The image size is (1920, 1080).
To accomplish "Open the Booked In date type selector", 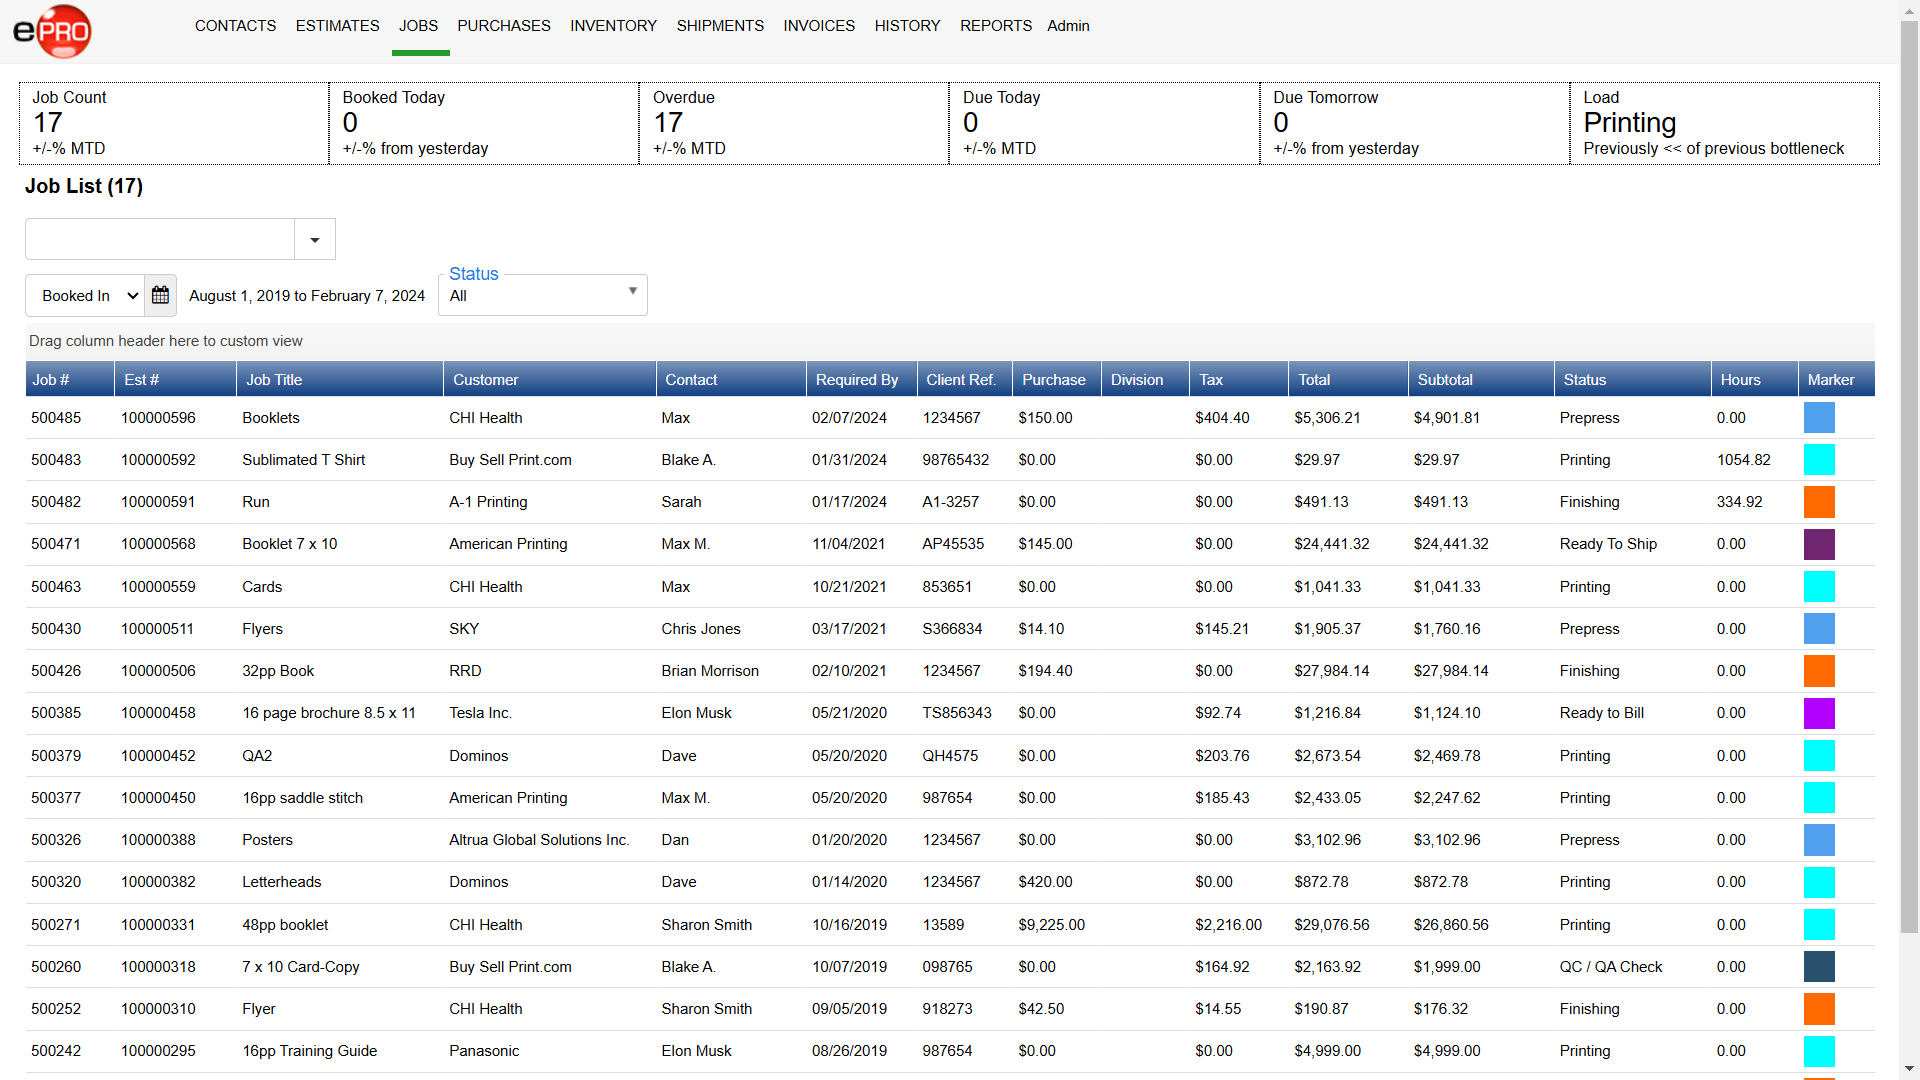I will coord(85,295).
